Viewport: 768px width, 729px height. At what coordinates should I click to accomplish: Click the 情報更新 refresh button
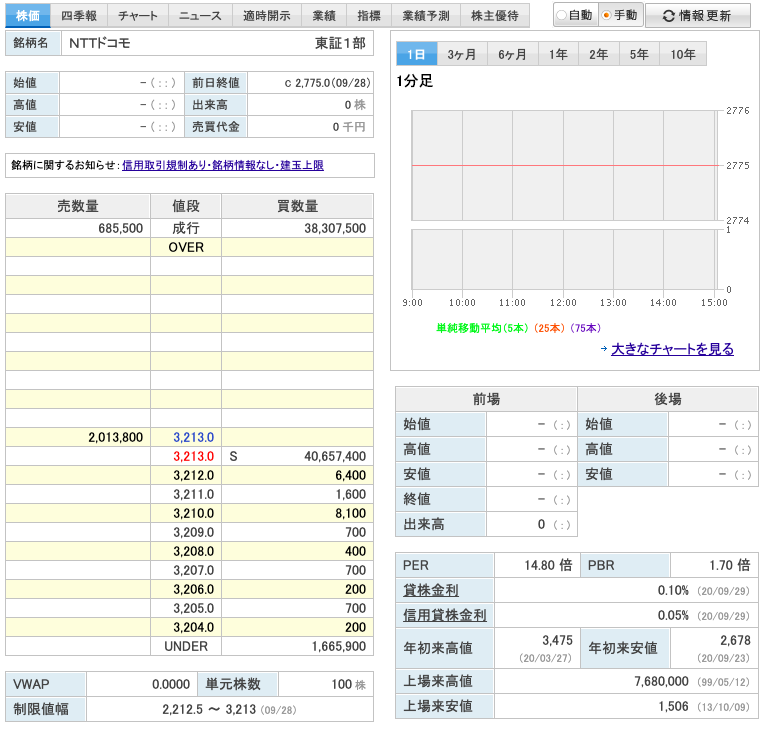click(x=697, y=16)
